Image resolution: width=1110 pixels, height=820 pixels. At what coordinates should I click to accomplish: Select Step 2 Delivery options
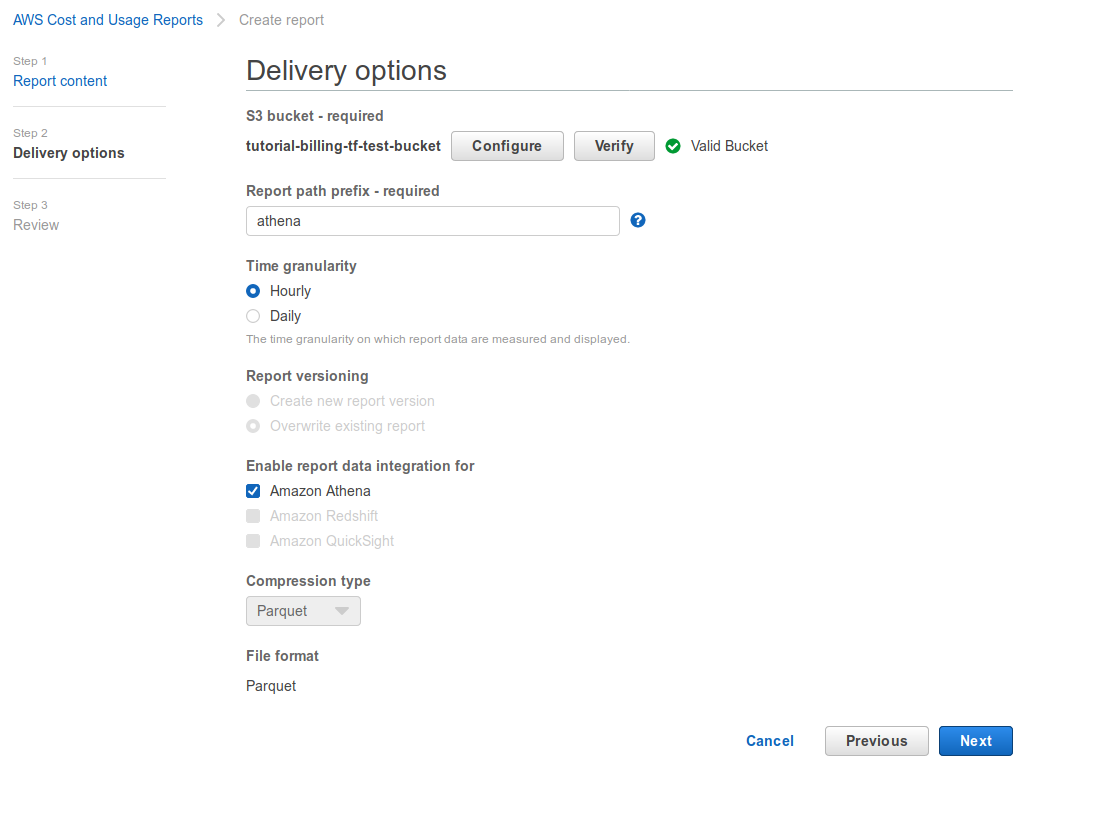[x=69, y=153]
